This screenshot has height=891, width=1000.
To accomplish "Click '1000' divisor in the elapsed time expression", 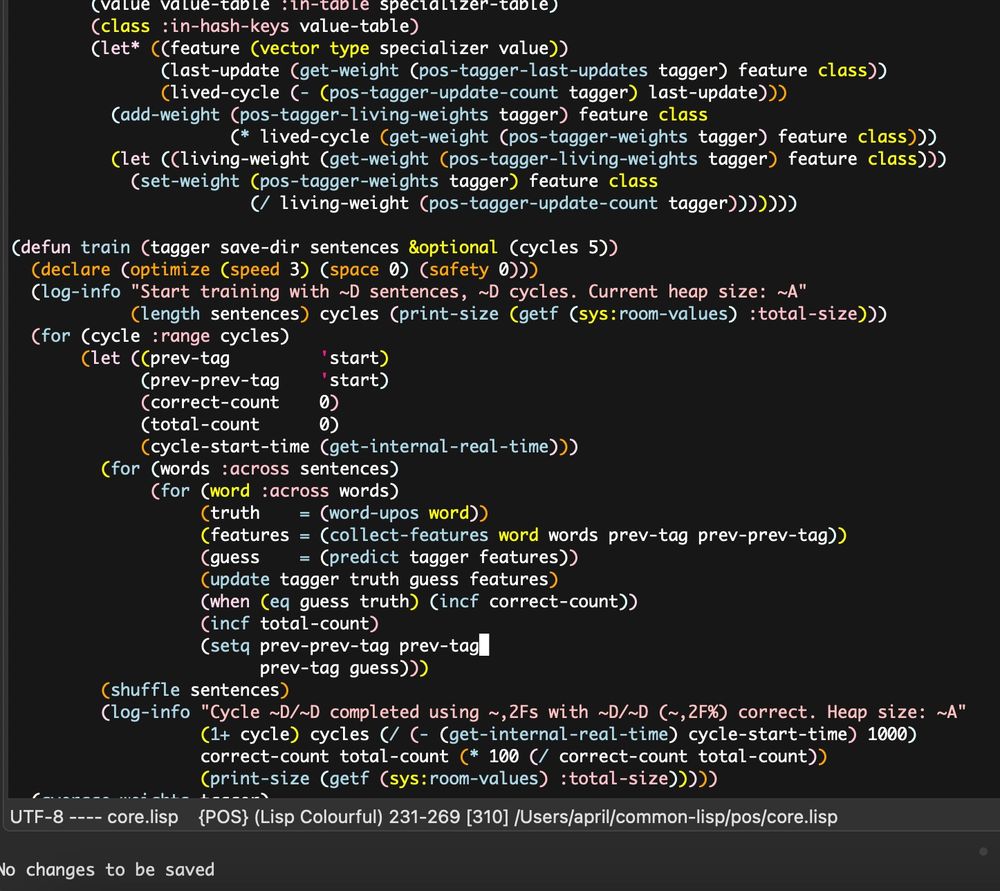I will [887, 735].
